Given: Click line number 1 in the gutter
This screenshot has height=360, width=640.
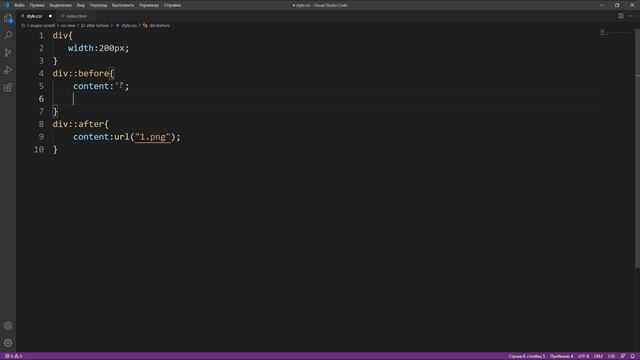Looking at the screenshot, I should coord(41,36).
